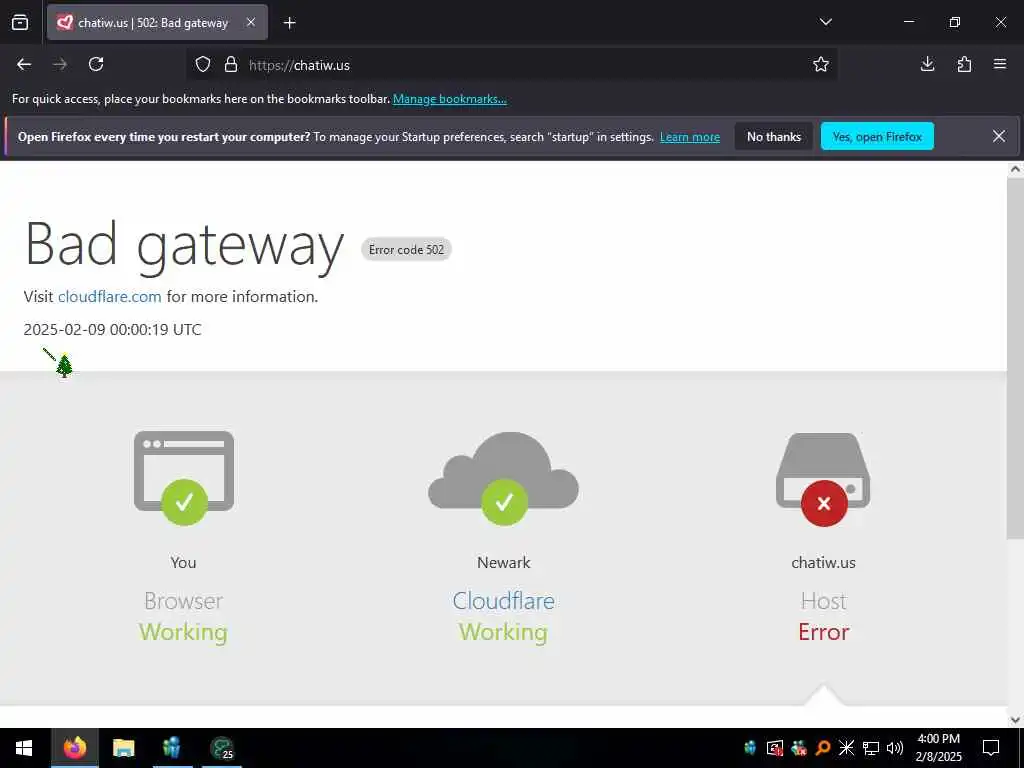The height and width of the screenshot is (768, 1024).
Task: Visit the cloudflare.com link
Action: tap(110, 296)
